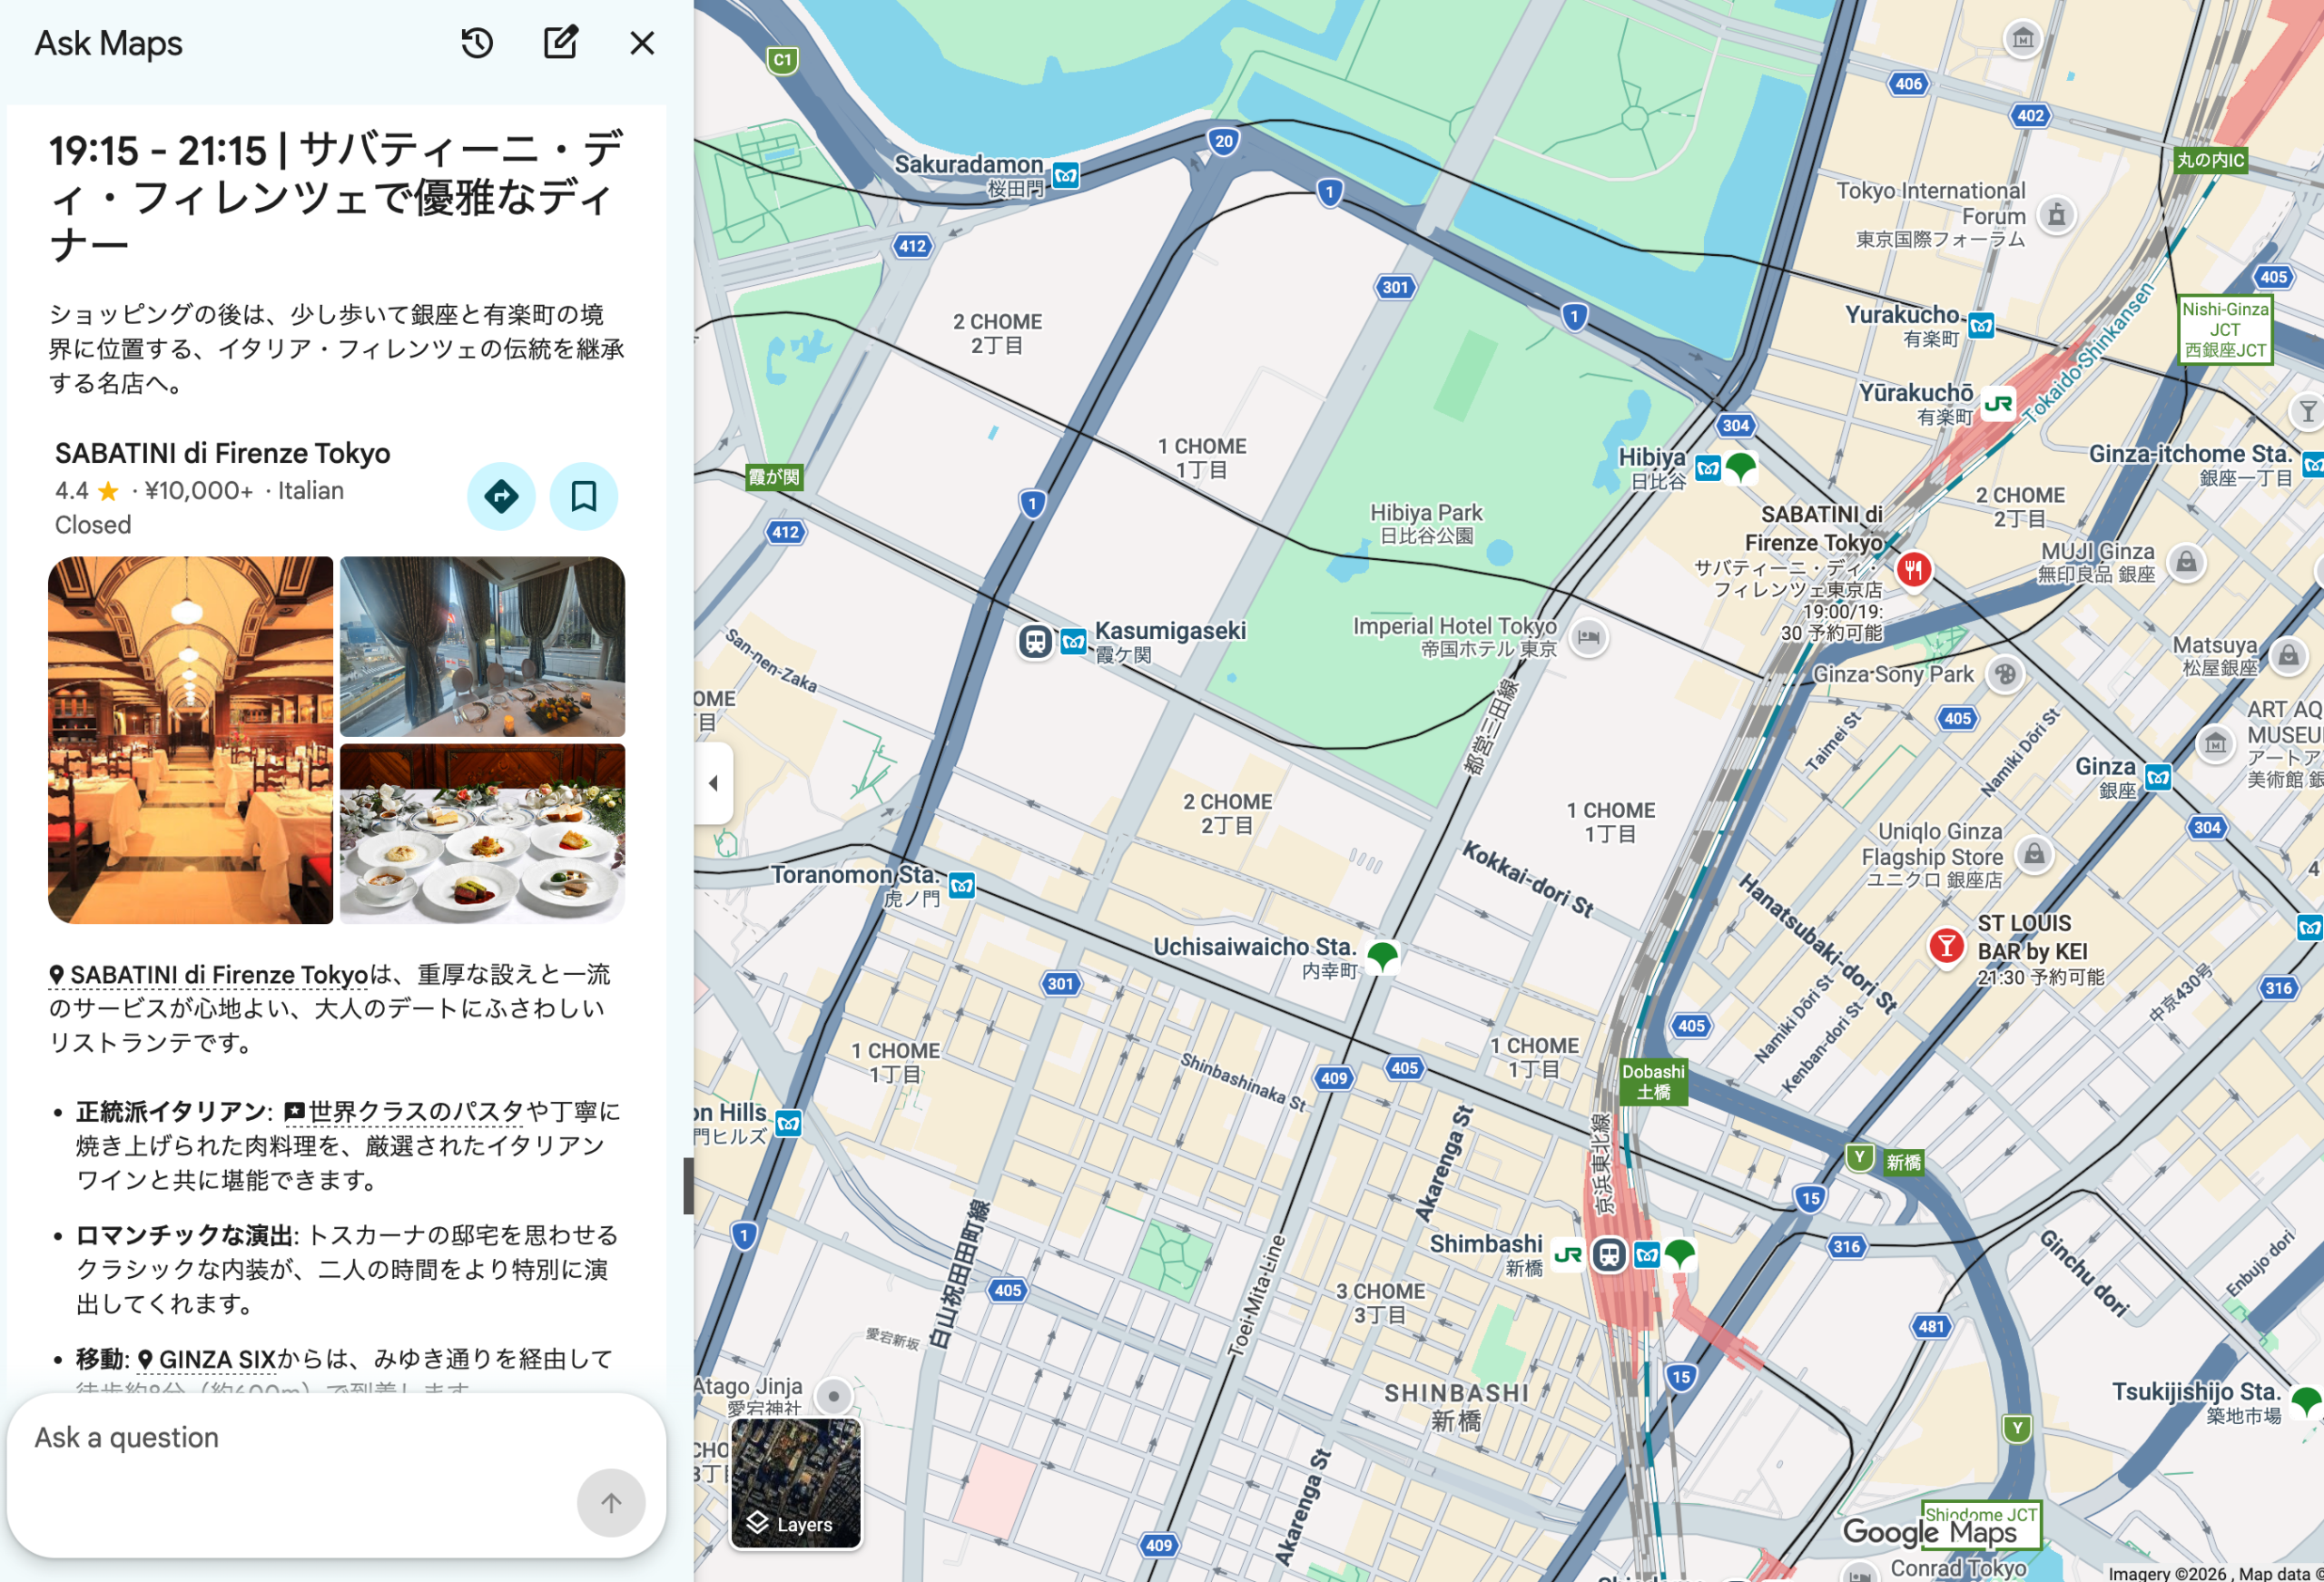
Task: Open the GINZA SIX place link
Action: click(215, 1360)
